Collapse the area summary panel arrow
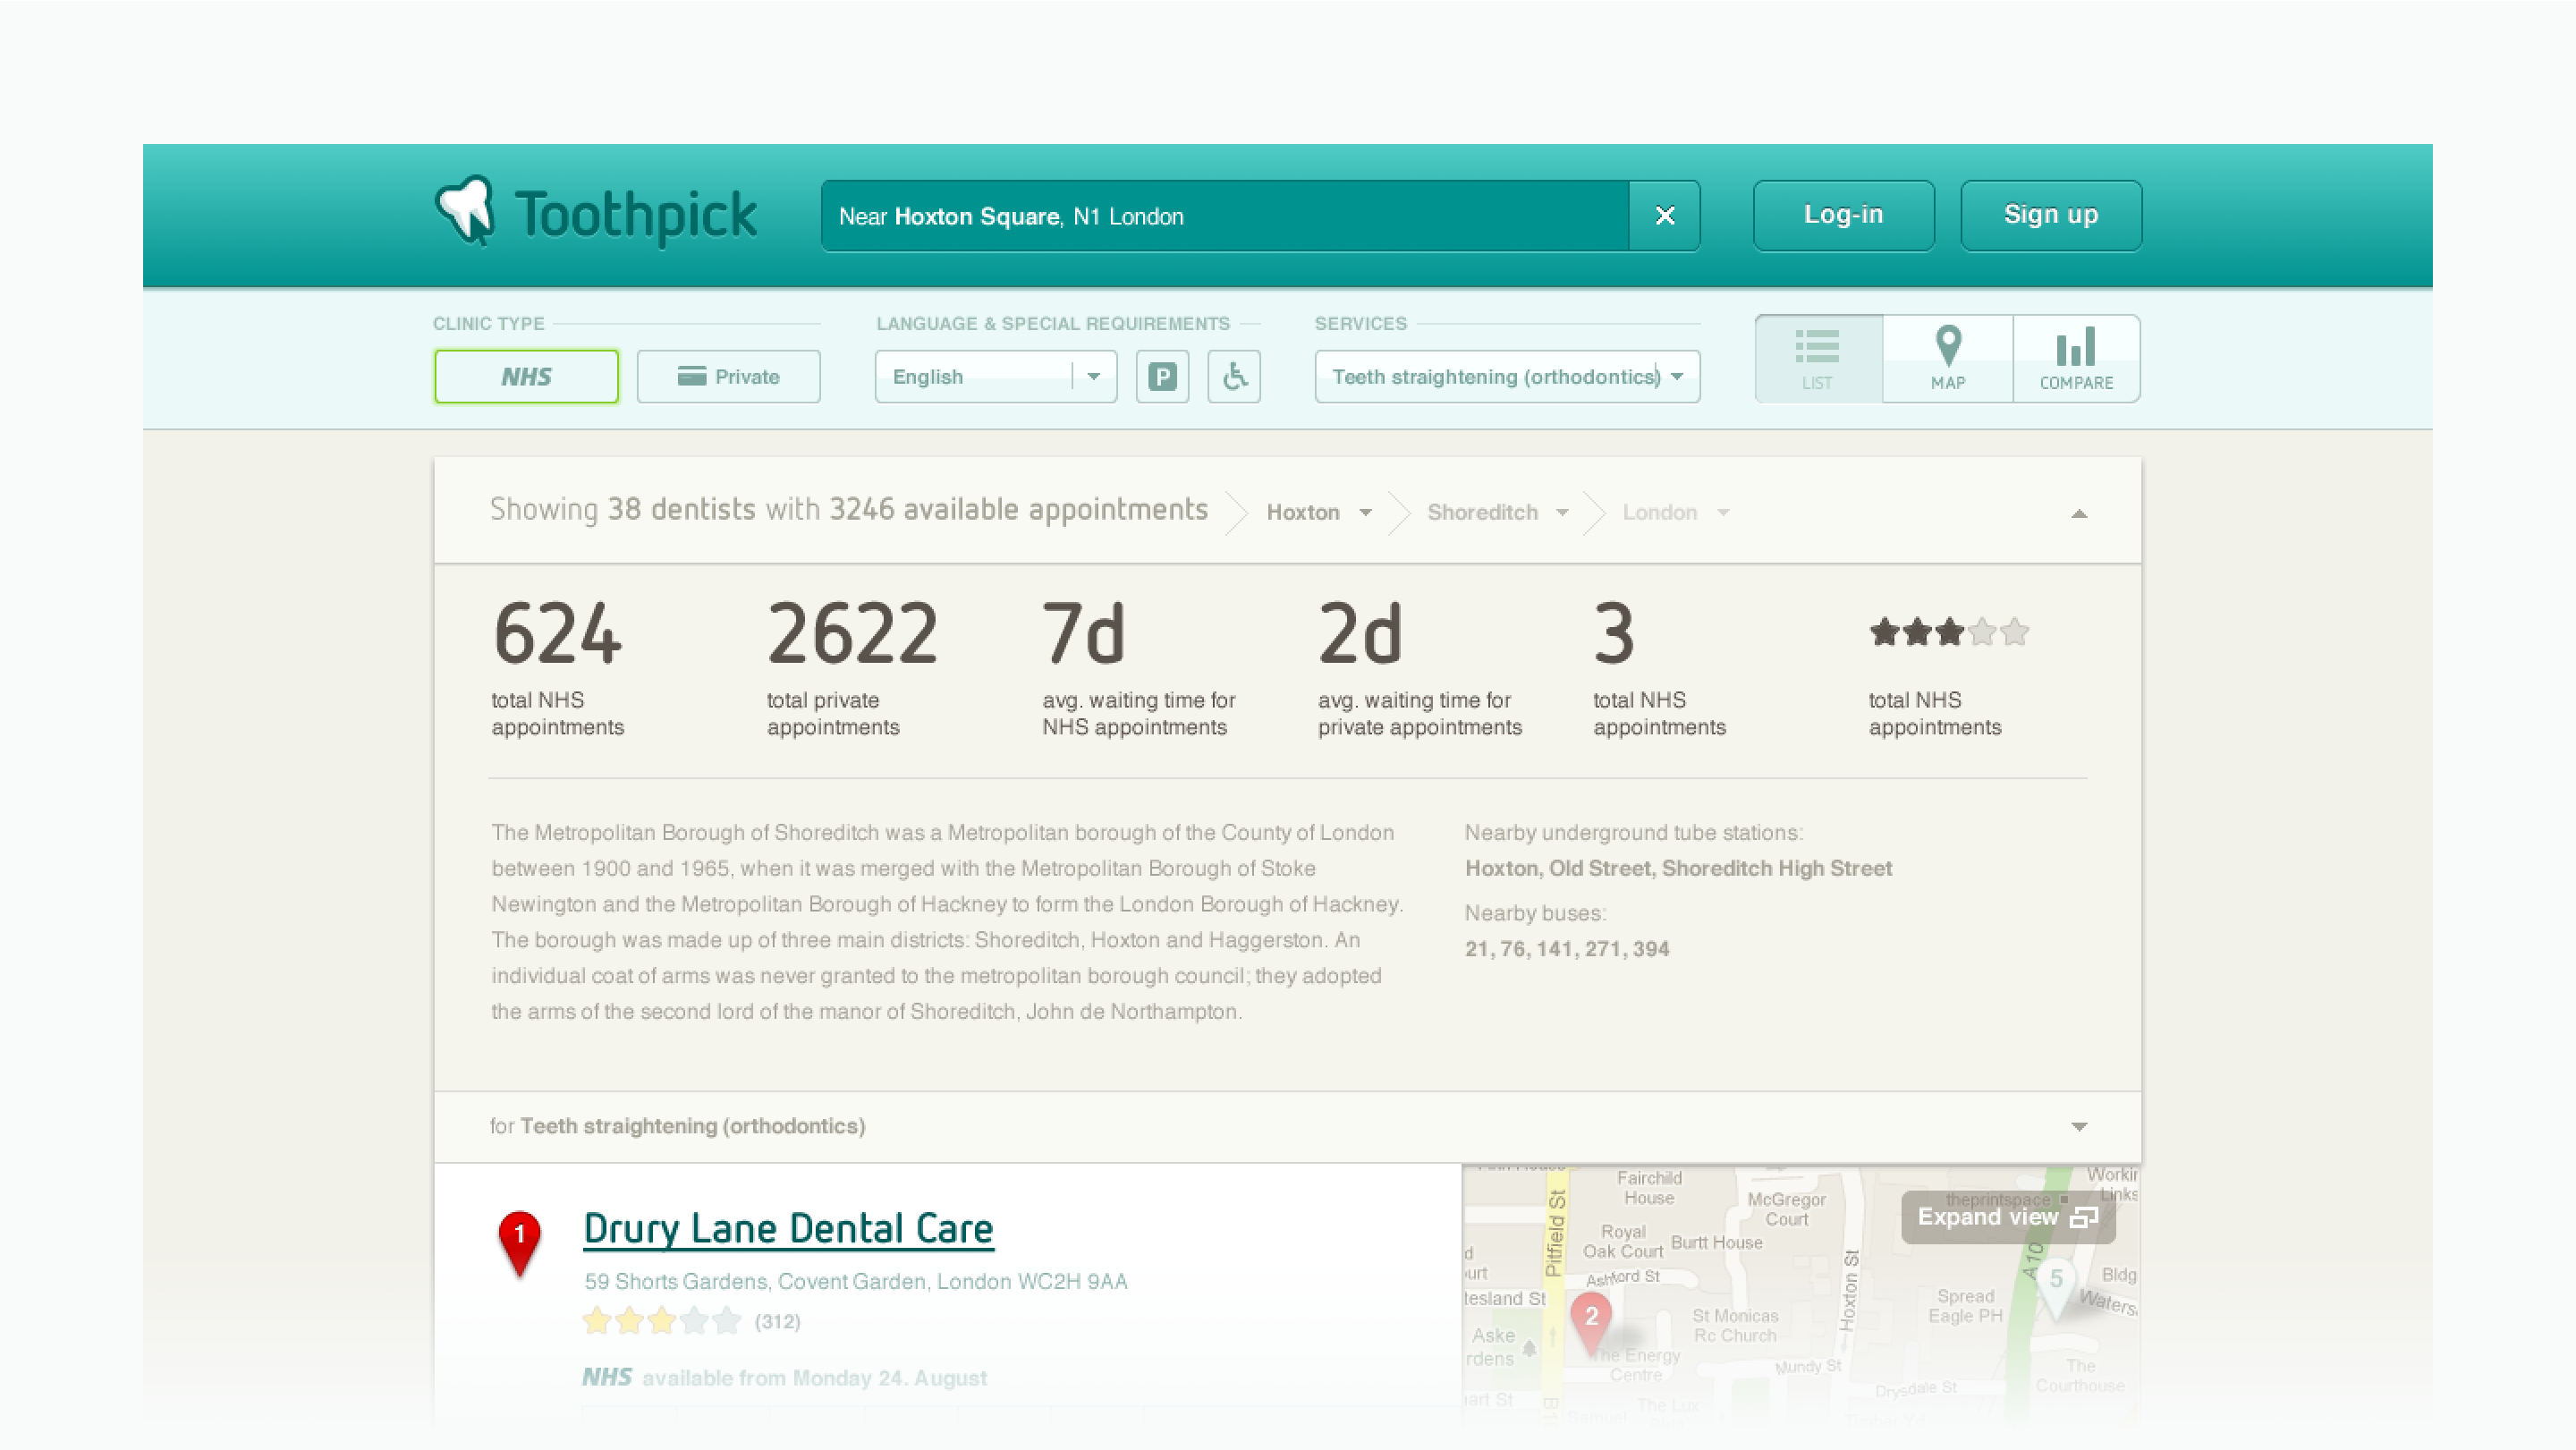Image resolution: width=2576 pixels, height=1450 pixels. click(x=2079, y=514)
